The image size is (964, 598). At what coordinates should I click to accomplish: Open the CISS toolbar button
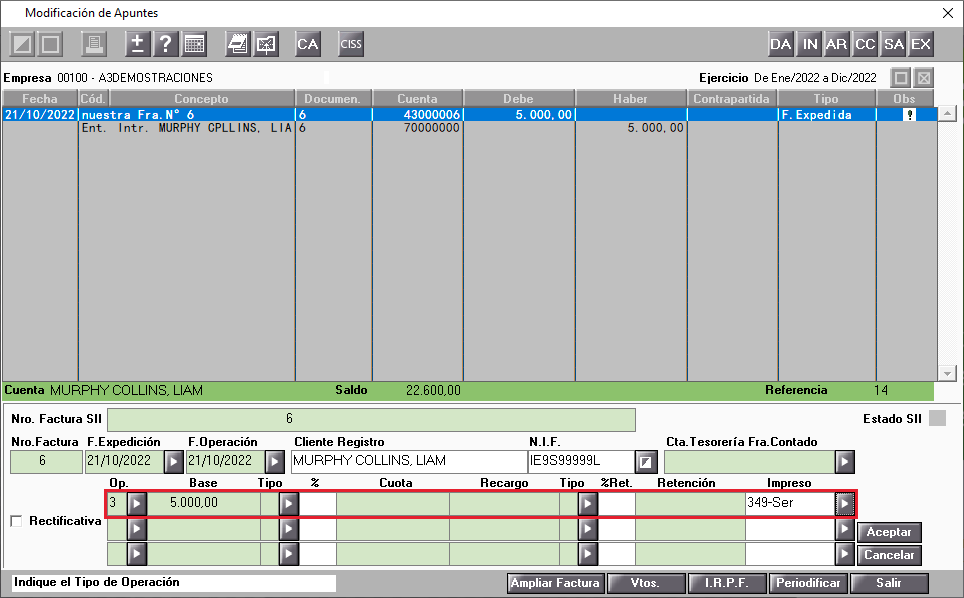[x=350, y=44]
